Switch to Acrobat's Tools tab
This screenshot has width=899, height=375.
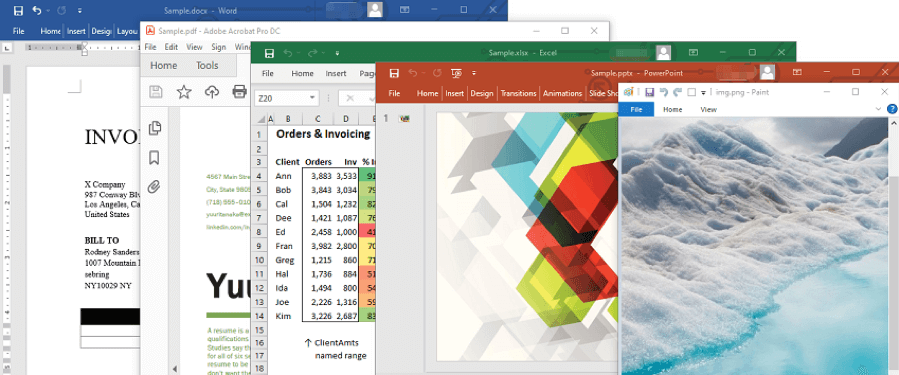coord(207,65)
